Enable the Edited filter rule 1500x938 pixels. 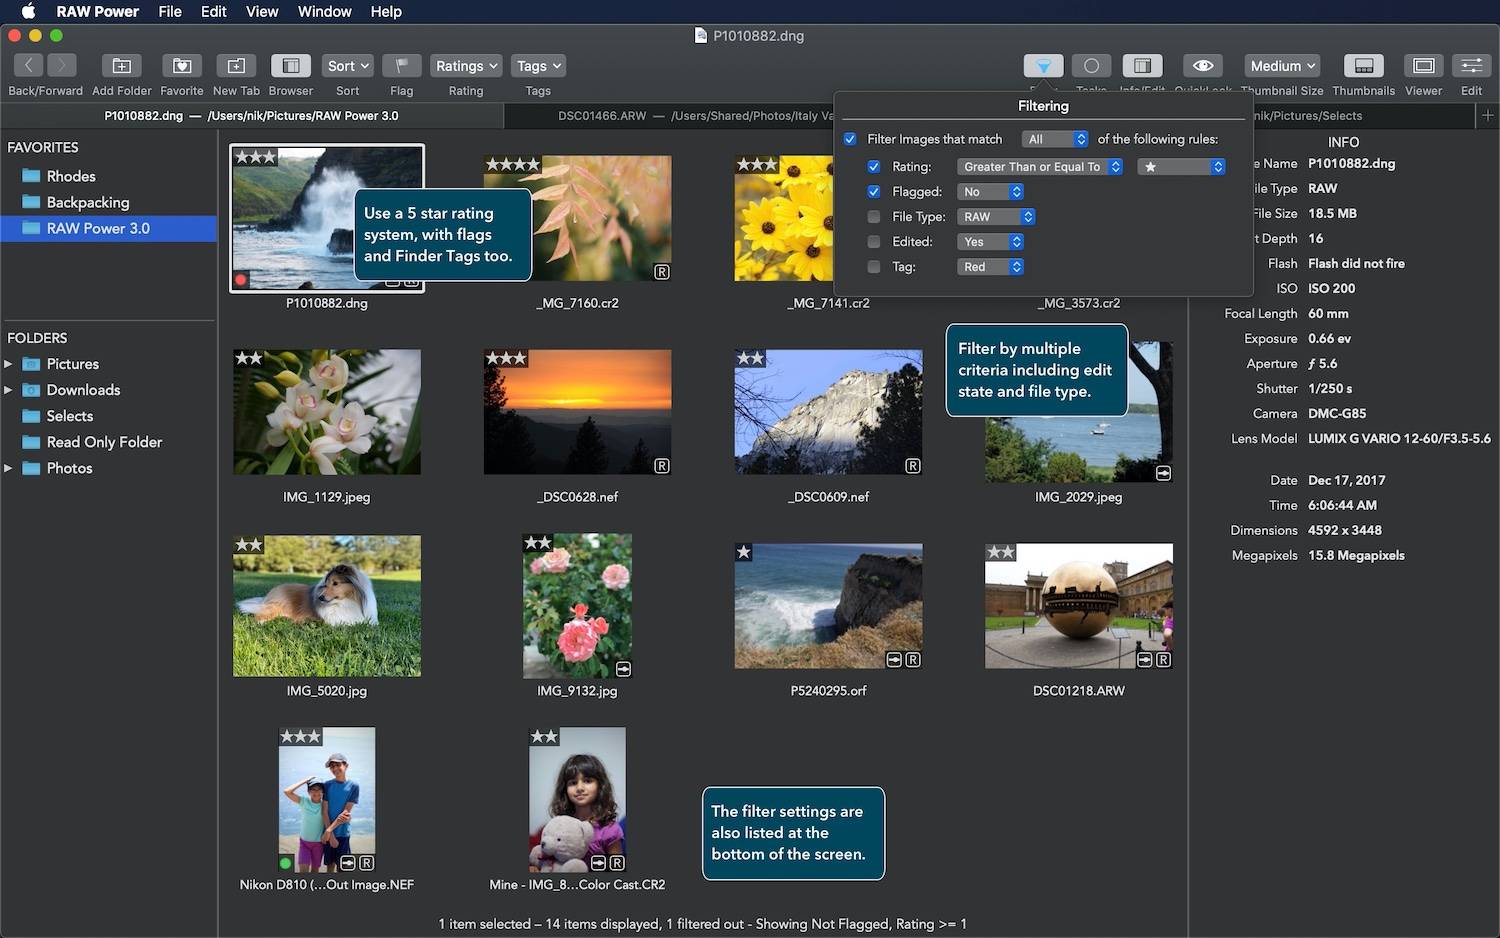(x=874, y=242)
